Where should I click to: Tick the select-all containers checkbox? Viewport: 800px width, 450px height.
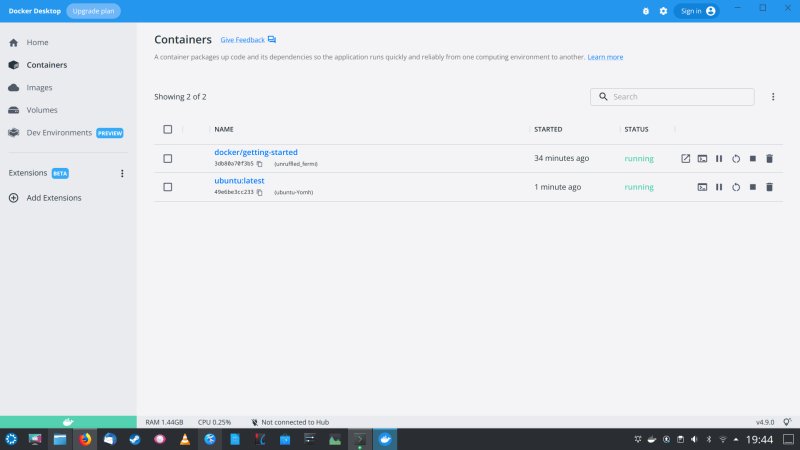tap(168, 129)
